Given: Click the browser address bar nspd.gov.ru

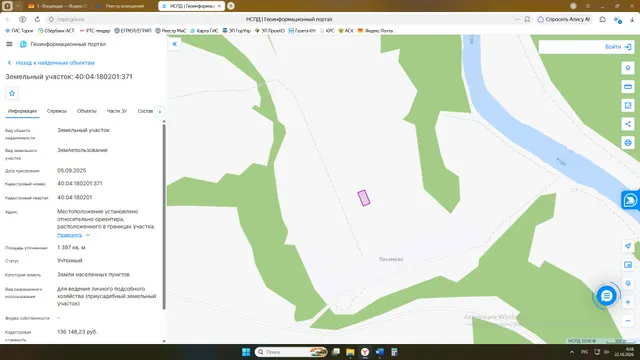Looking at the screenshot, I should pyautogui.click(x=71, y=19).
